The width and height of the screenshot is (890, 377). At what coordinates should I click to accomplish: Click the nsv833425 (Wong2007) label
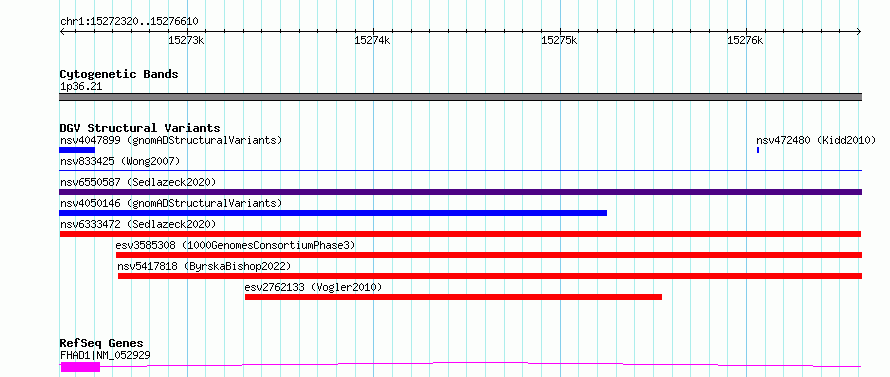pos(120,162)
